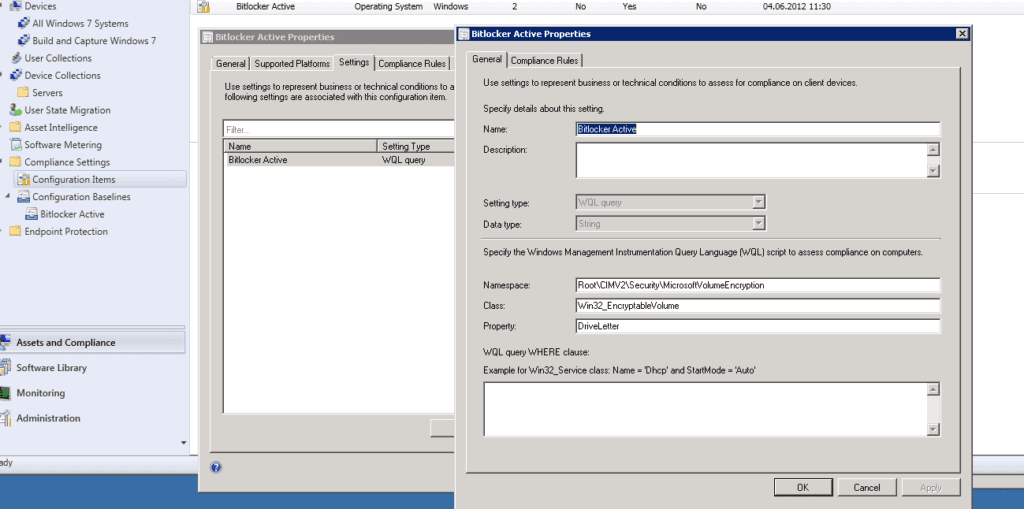
Task: Click WHERE clause scrollbar down arrow
Action: click(x=934, y=429)
